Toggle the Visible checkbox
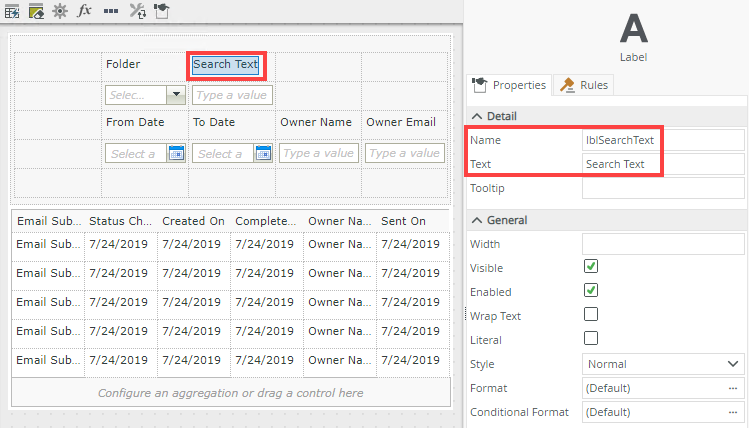Viewport: 749px width, 428px height. click(x=591, y=267)
